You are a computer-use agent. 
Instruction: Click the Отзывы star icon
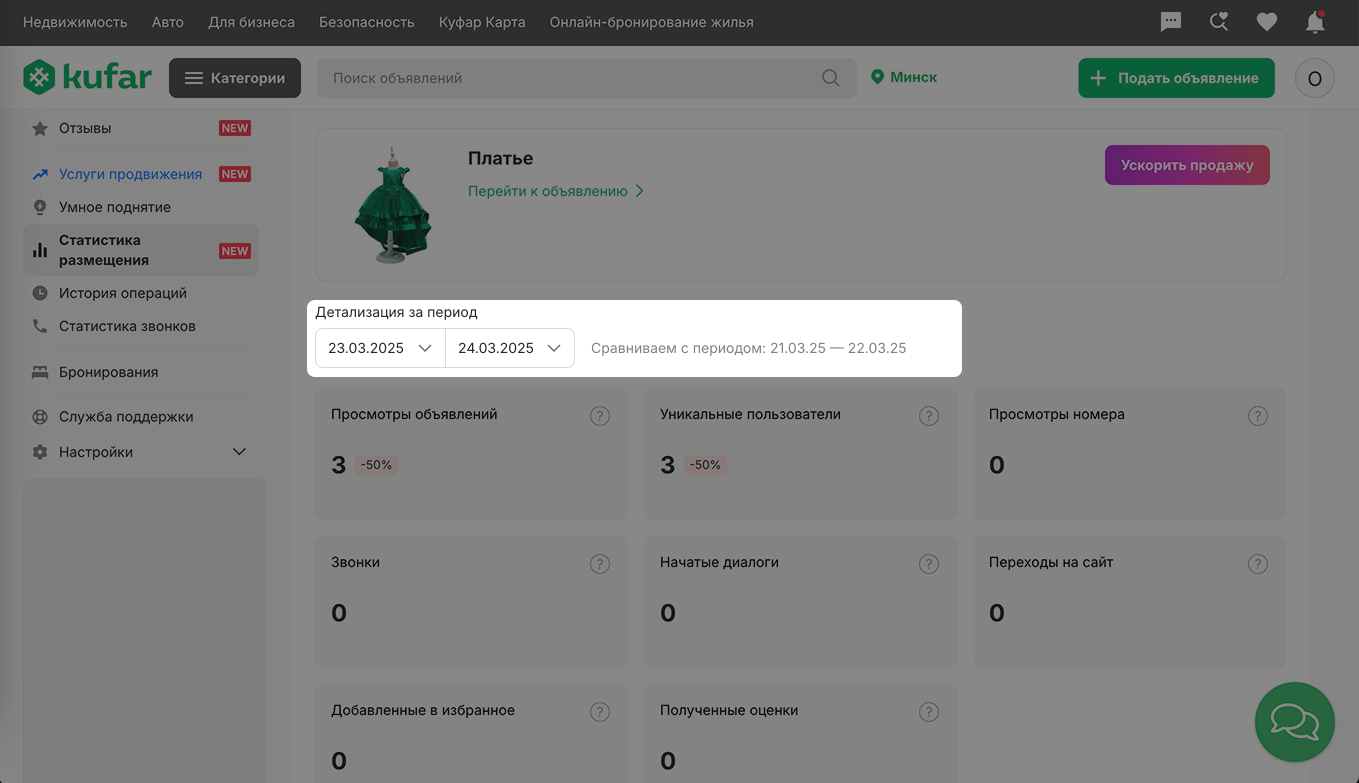[40, 128]
